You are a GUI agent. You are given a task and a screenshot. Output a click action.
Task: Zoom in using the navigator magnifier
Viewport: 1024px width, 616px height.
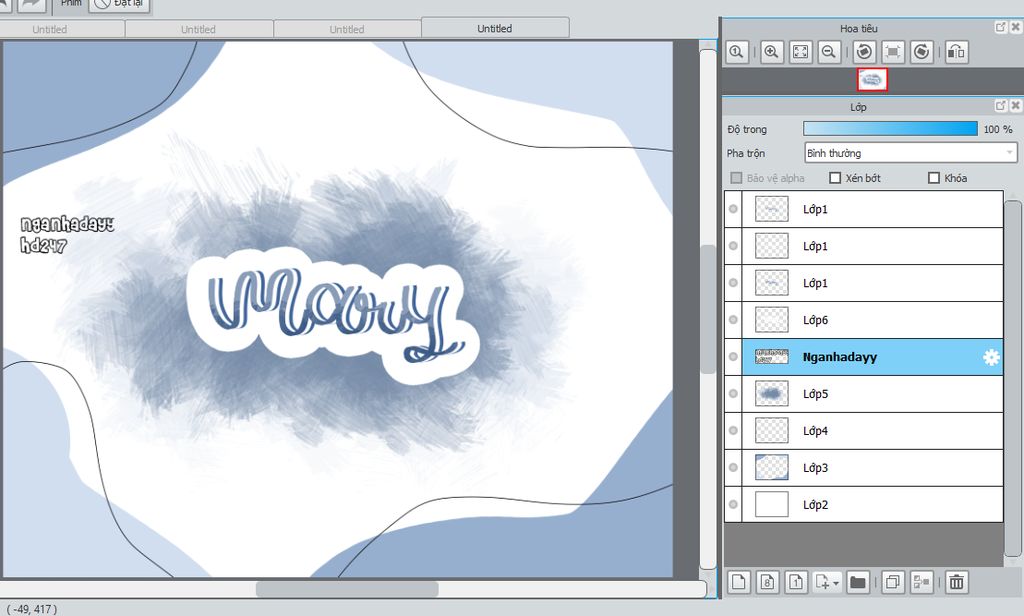tap(771, 52)
